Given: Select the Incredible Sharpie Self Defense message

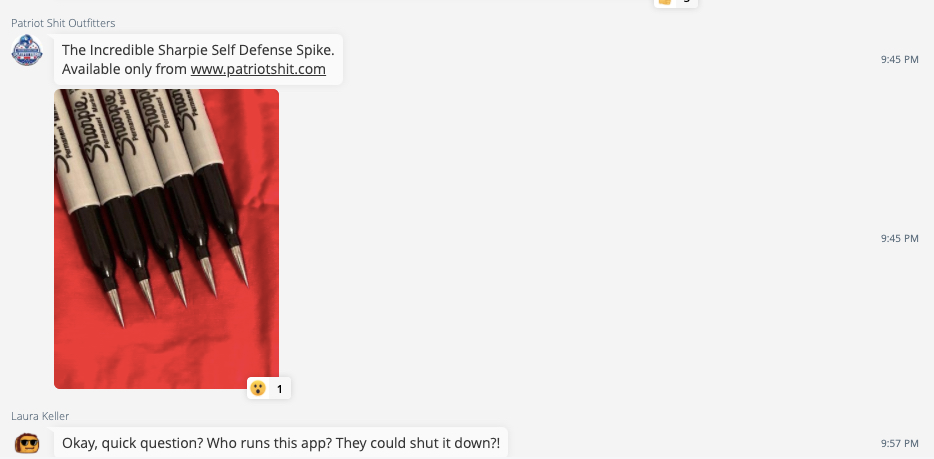Looking at the screenshot, I should coord(198,60).
